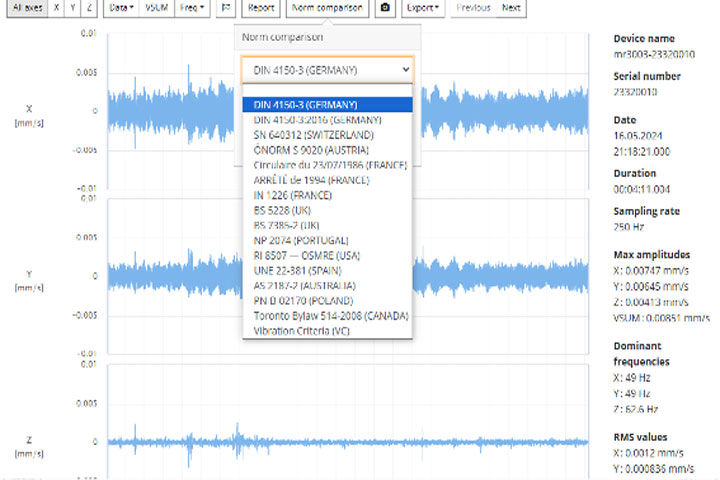This screenshot has width=720, height=480.
Task: Open the Report button
Action: (261, 8)
